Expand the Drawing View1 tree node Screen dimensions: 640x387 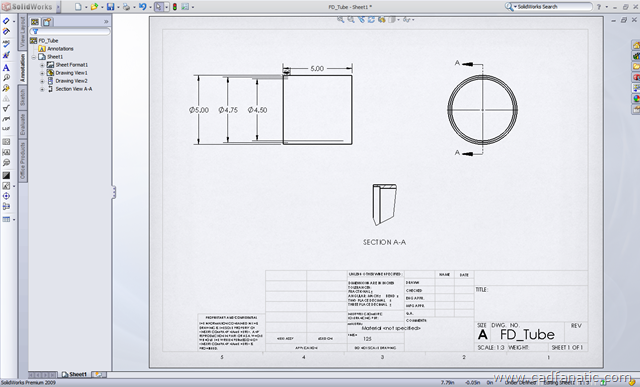(42, 73)
